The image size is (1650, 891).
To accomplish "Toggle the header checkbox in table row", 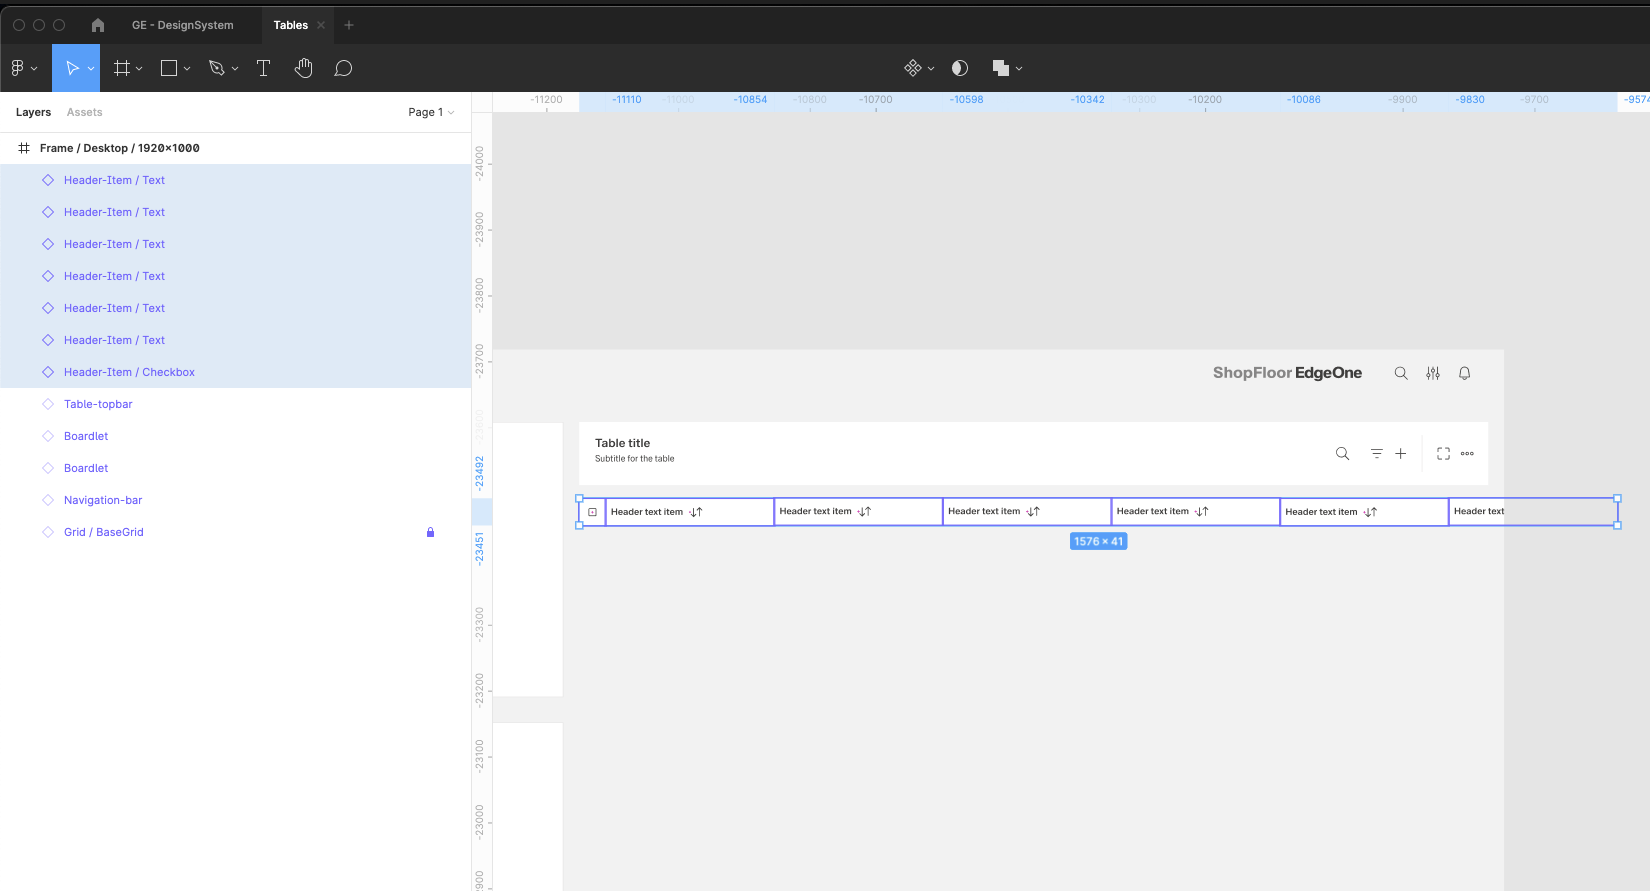I will point(592,512).
